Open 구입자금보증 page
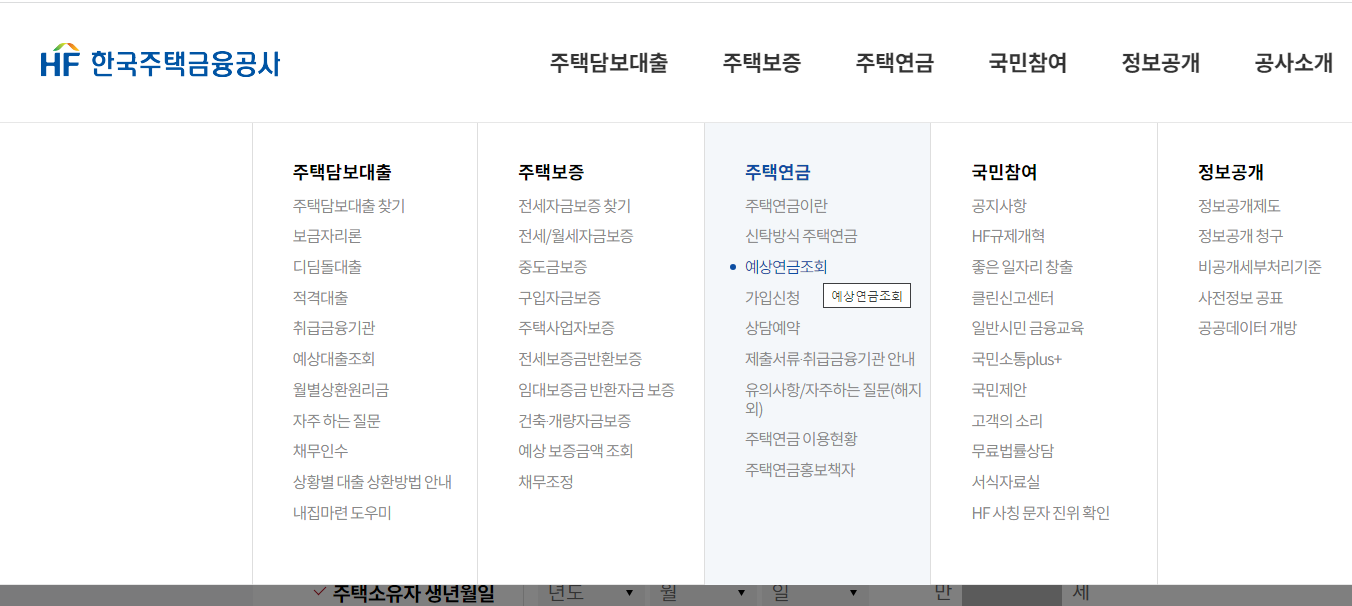 tap(559, 298)
